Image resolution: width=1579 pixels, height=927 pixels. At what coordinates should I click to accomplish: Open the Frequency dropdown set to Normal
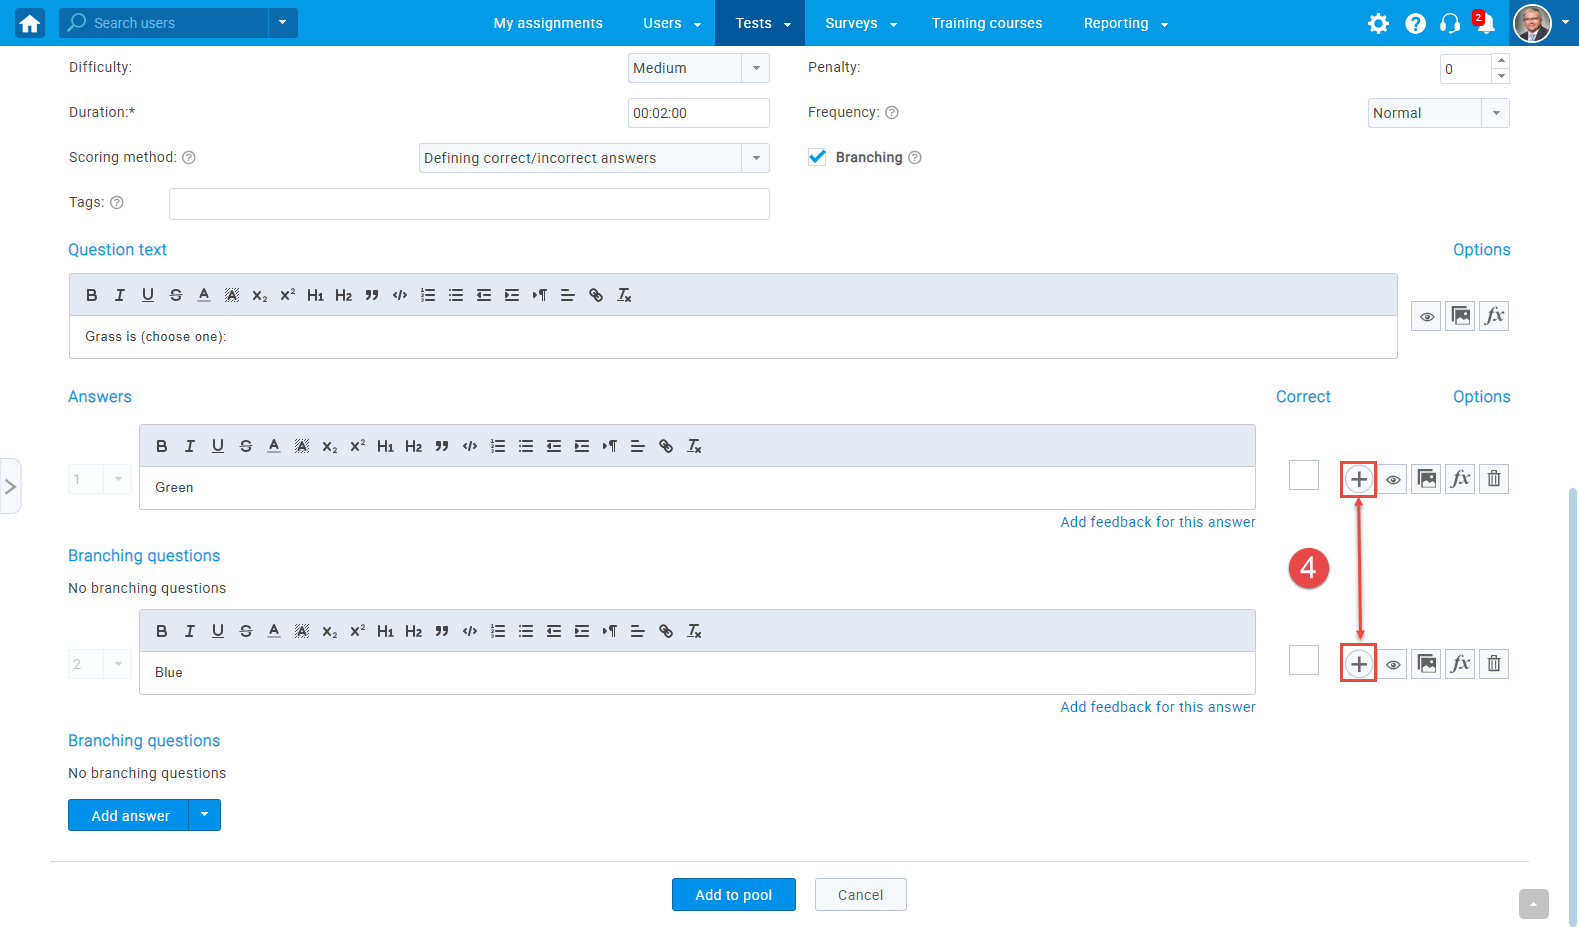point(1437,113)
